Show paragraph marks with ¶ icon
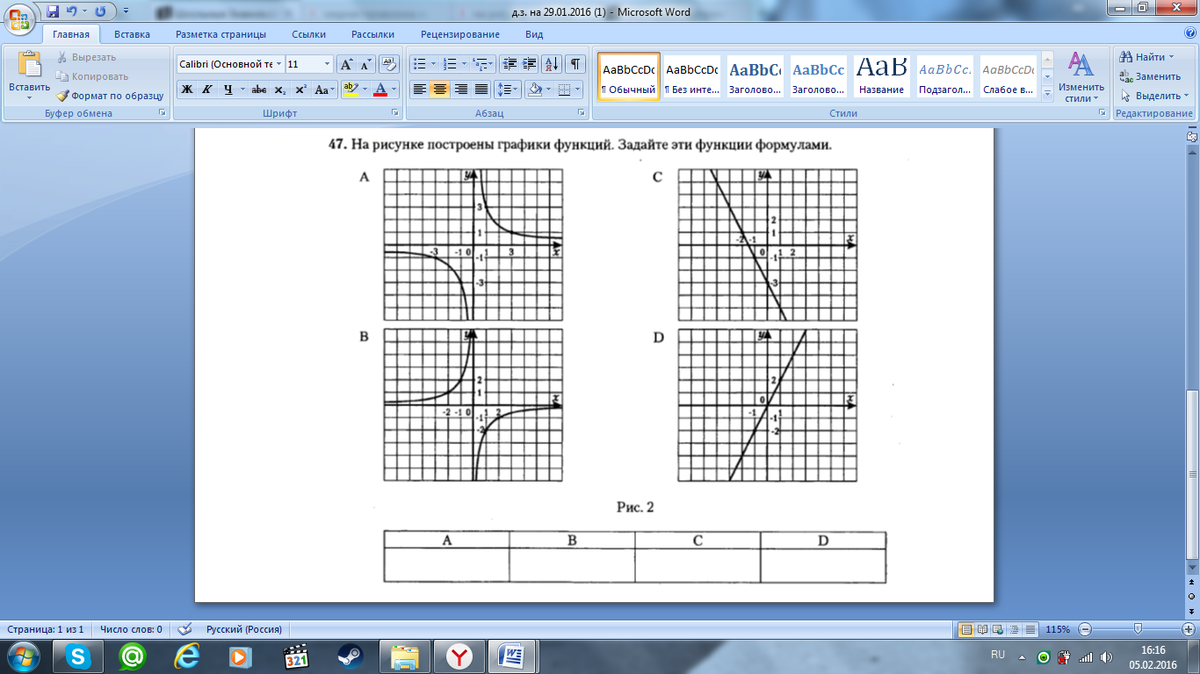This screenshot has width=1200, height=674. 575,64
